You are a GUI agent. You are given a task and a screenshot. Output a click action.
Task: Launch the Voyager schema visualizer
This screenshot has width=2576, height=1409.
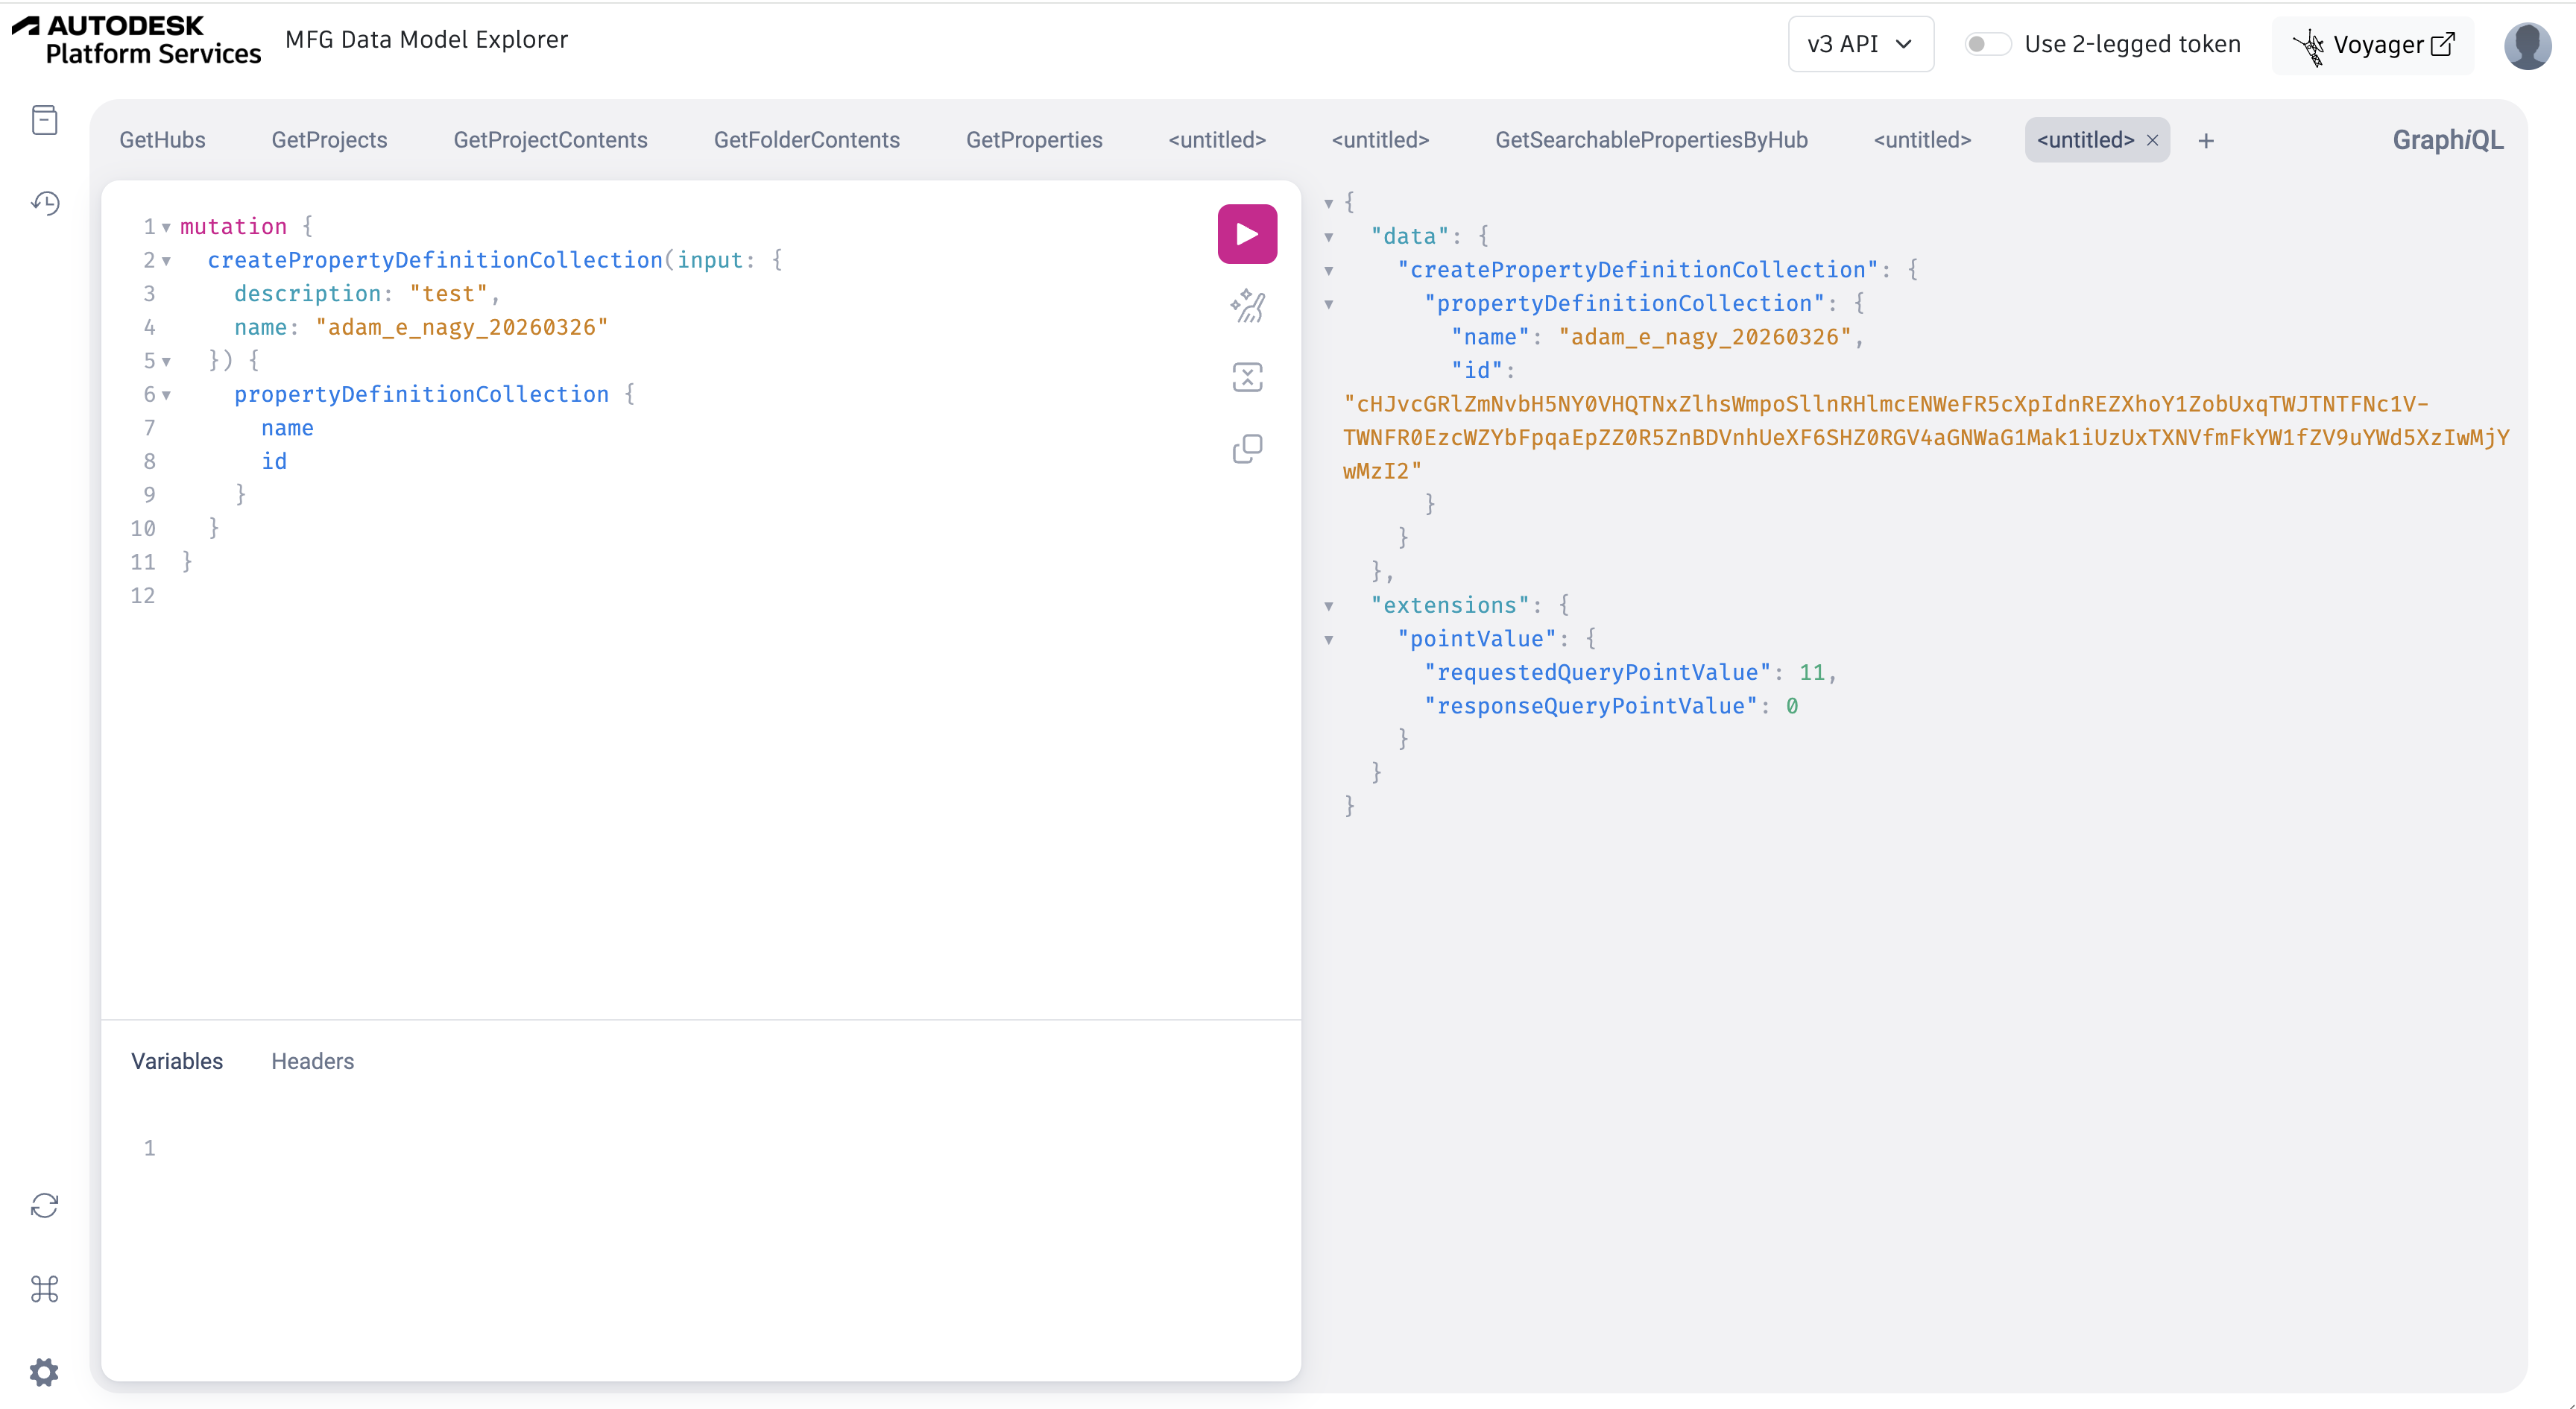coord(2373,44)
